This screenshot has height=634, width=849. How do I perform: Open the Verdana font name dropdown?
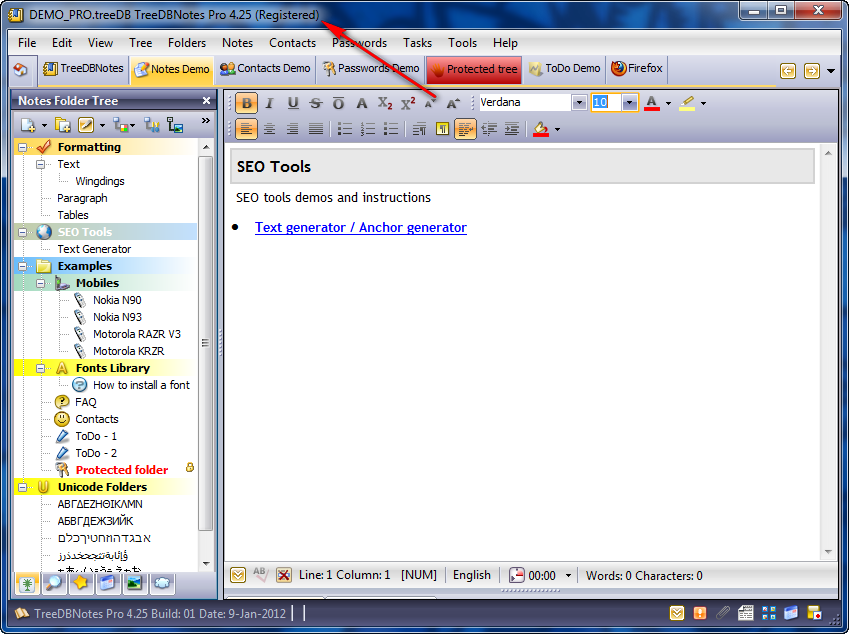(579, 102)
